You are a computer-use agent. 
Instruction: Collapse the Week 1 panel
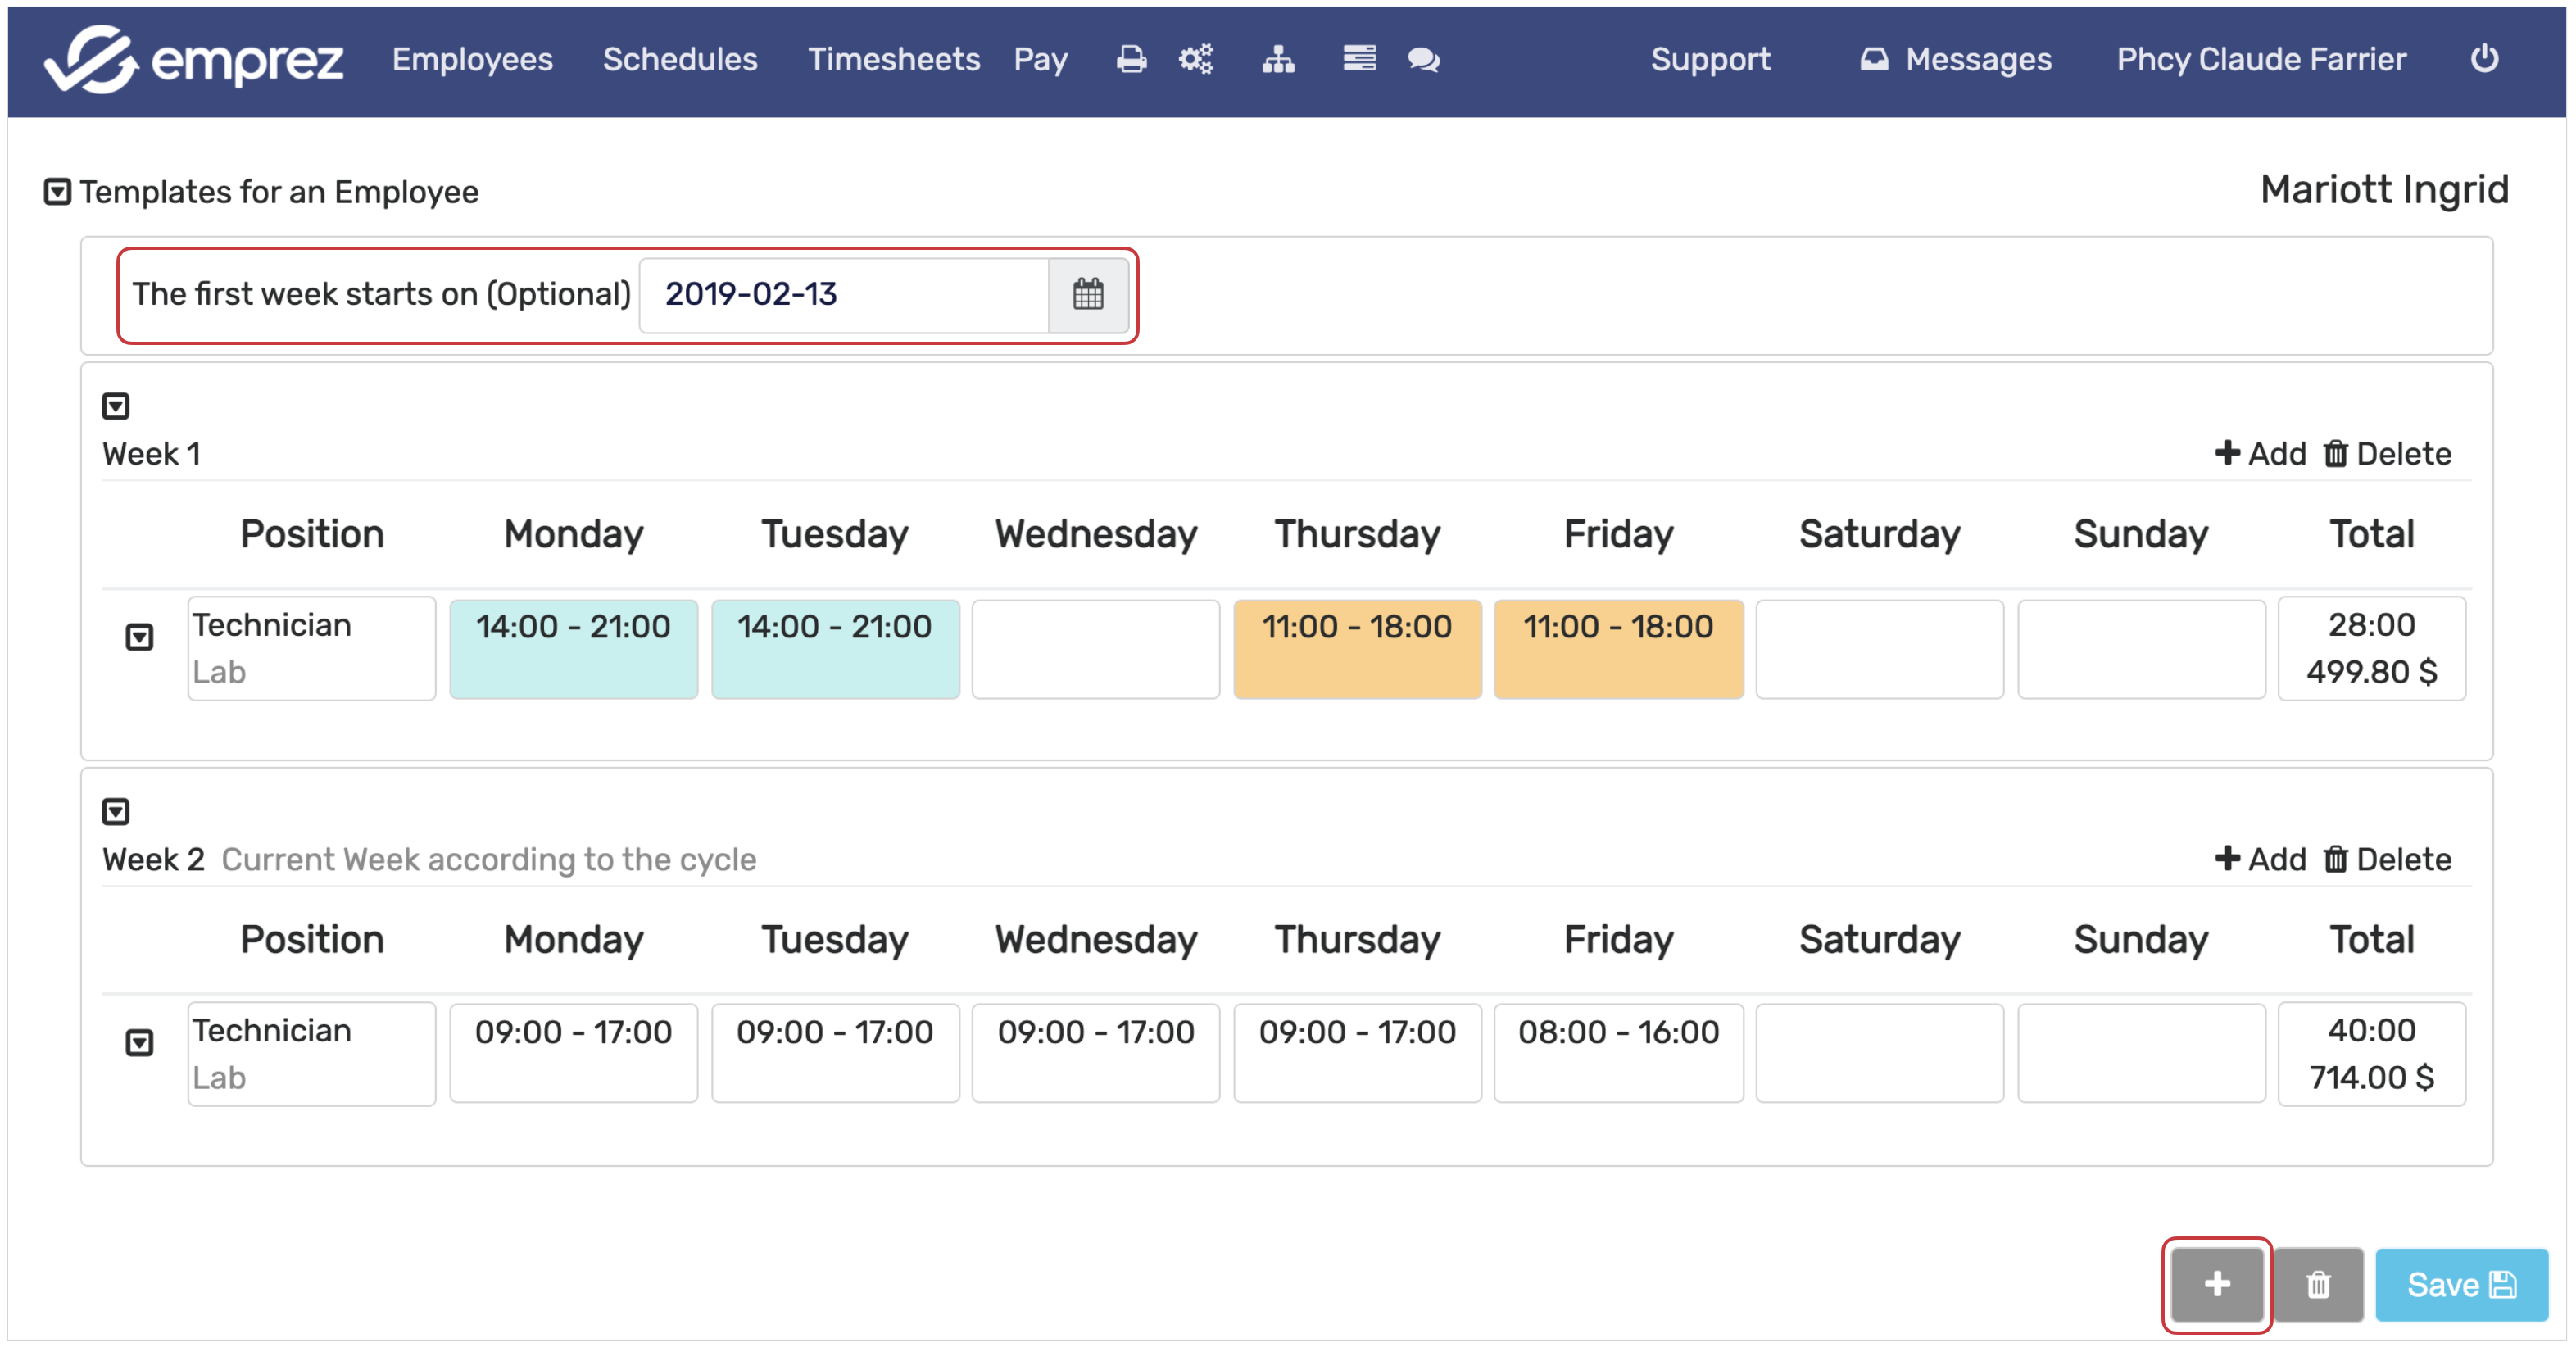pyautogui.click(x=116, y=406)
